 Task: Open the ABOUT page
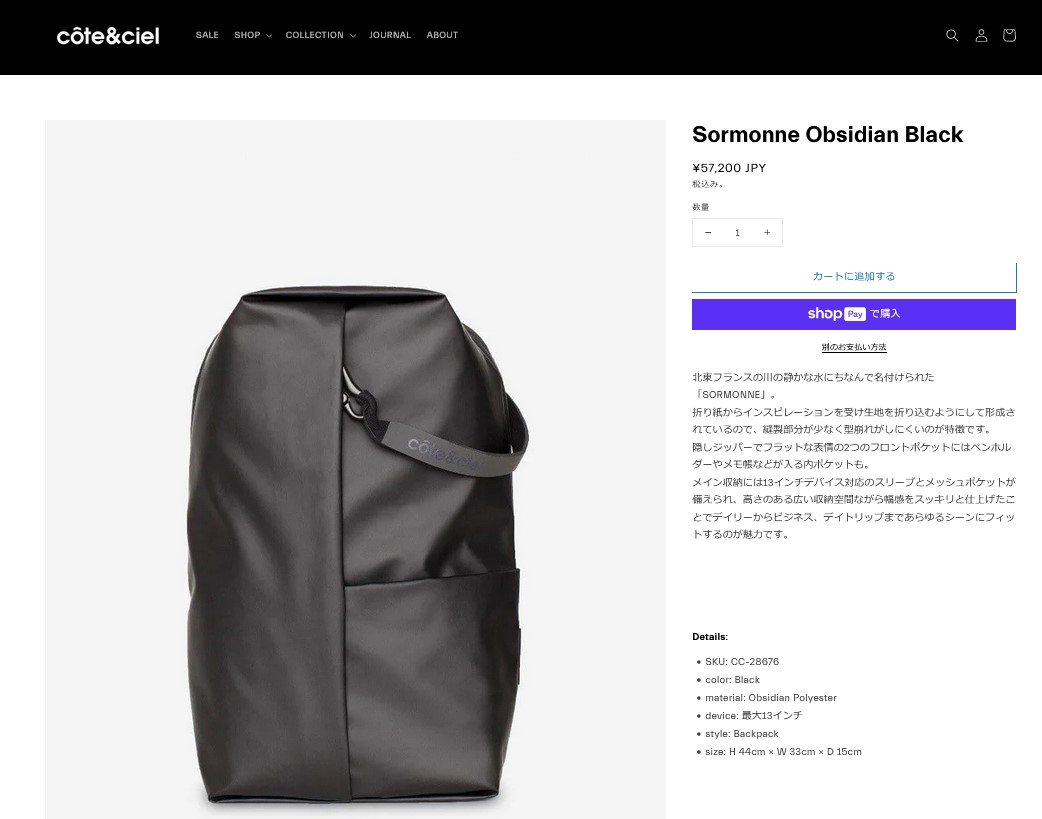click(x=442, y=35)
